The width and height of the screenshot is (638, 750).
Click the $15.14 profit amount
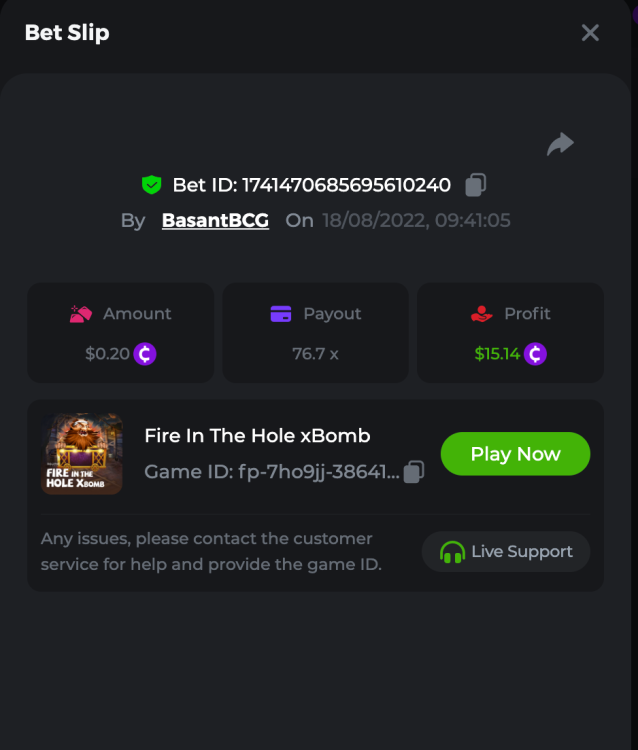[497, 354]
